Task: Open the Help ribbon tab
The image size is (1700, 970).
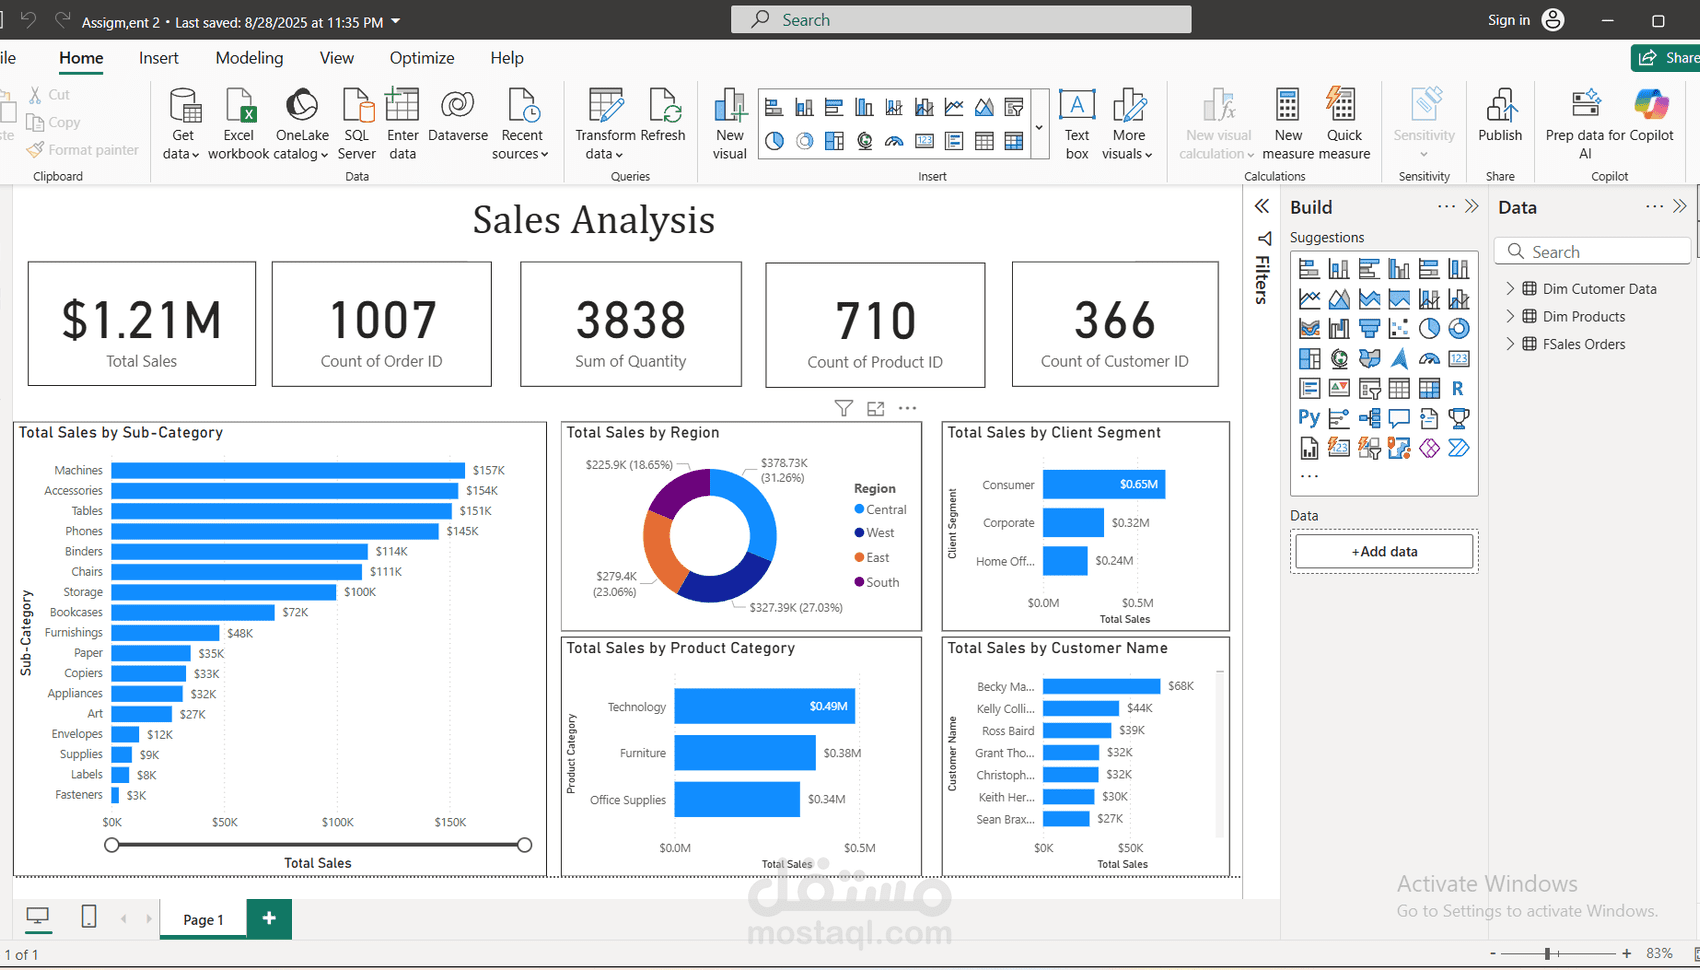Action: pos(507,58)
